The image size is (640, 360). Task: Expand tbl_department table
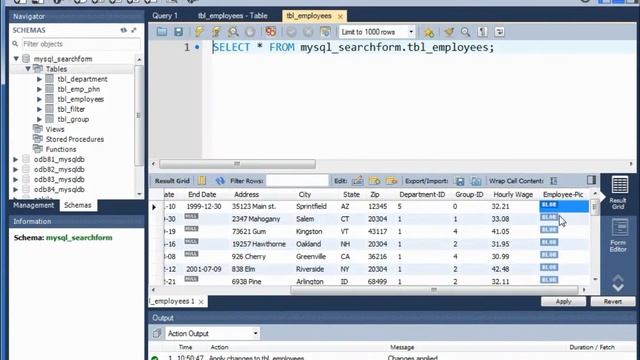coord(40,79)
